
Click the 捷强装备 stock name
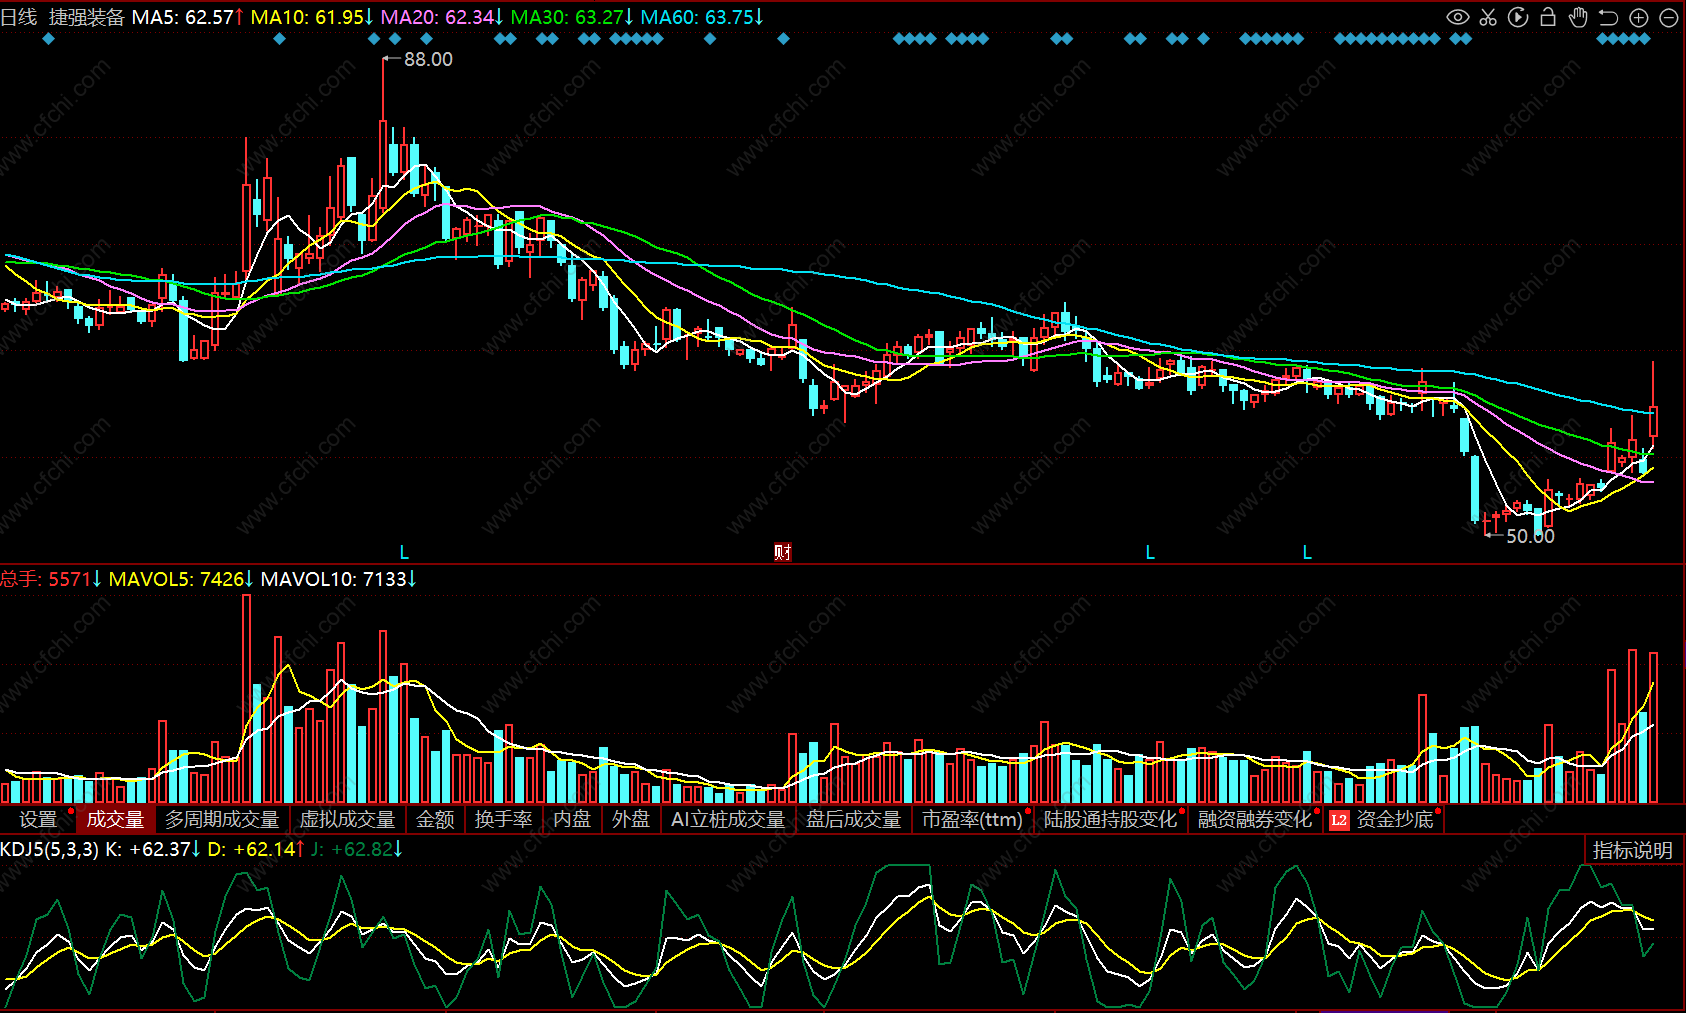pos(87,17)
